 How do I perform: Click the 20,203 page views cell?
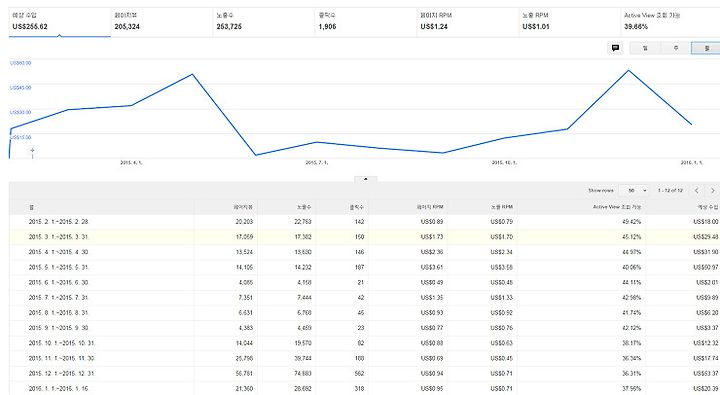point(244,222)
